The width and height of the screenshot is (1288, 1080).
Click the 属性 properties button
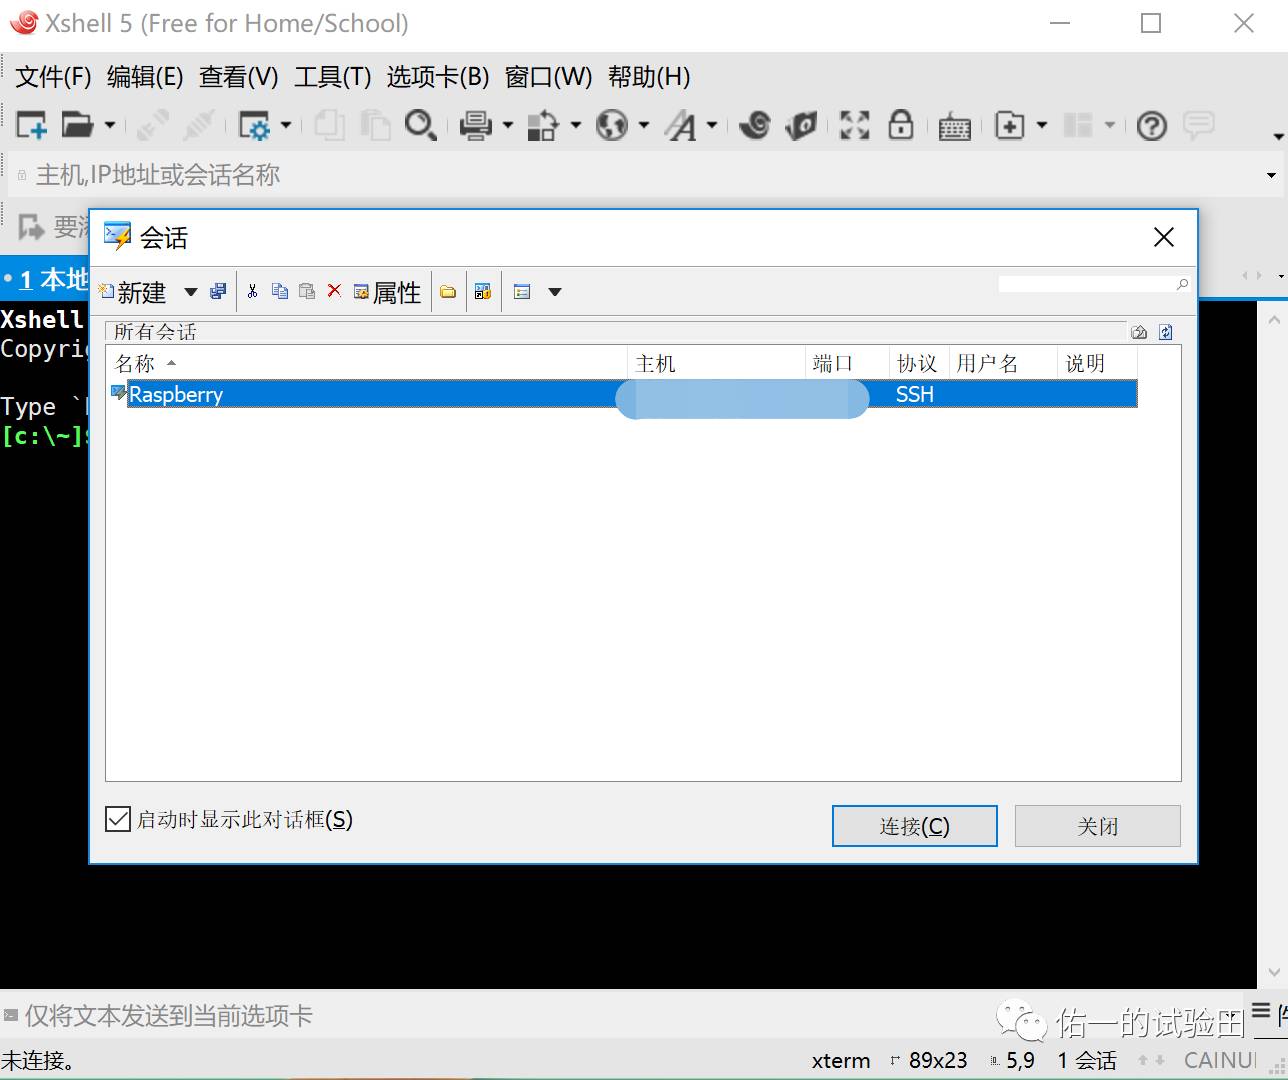[388, 292]
